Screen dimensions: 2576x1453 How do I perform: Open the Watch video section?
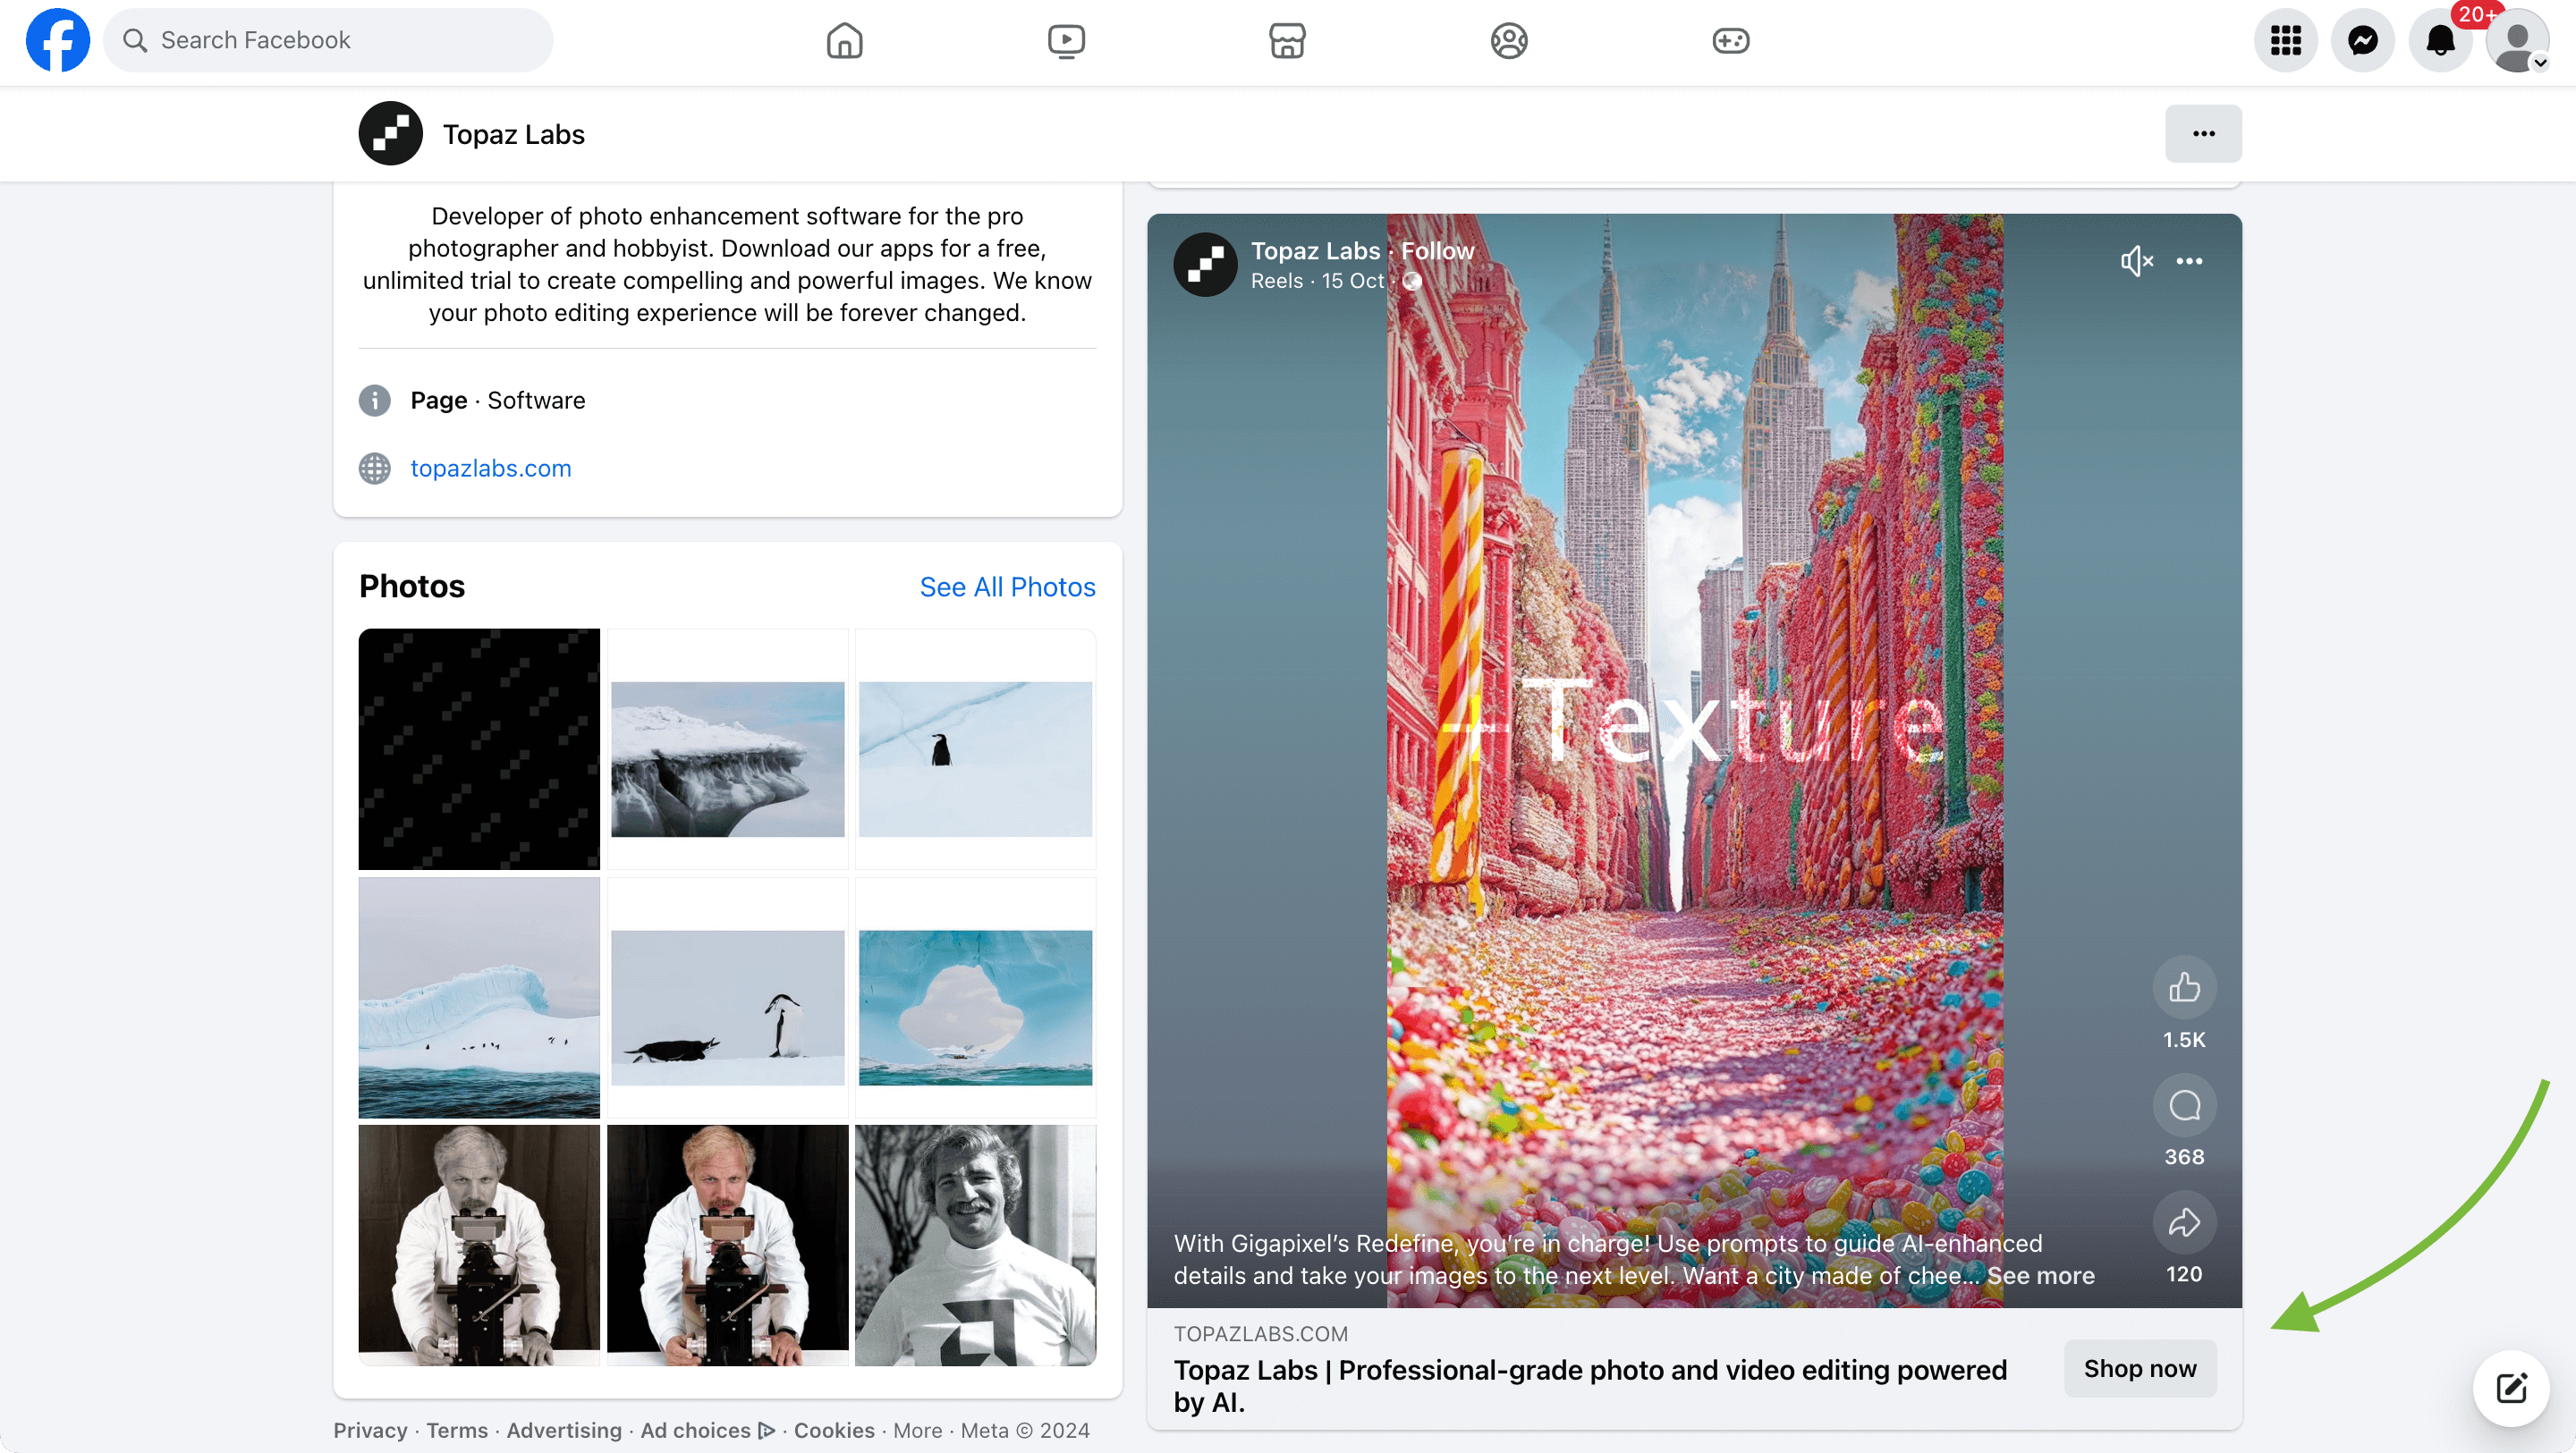coord(1066,40)
